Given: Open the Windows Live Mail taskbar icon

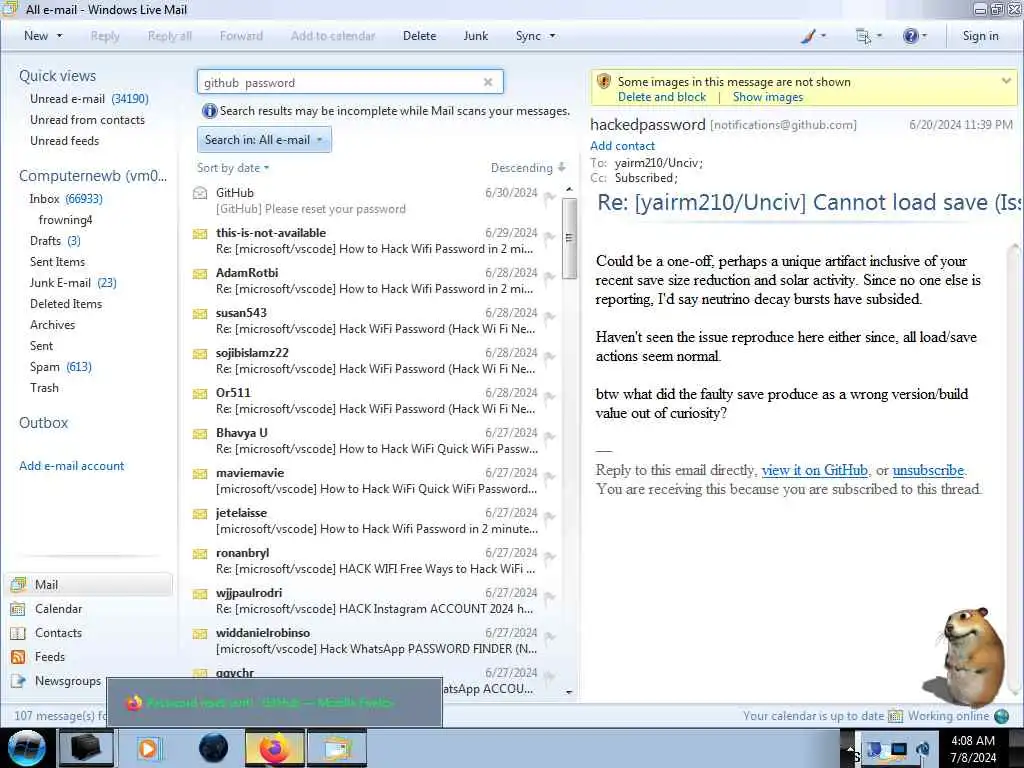Looking at the screenshot, I should 337,748.
